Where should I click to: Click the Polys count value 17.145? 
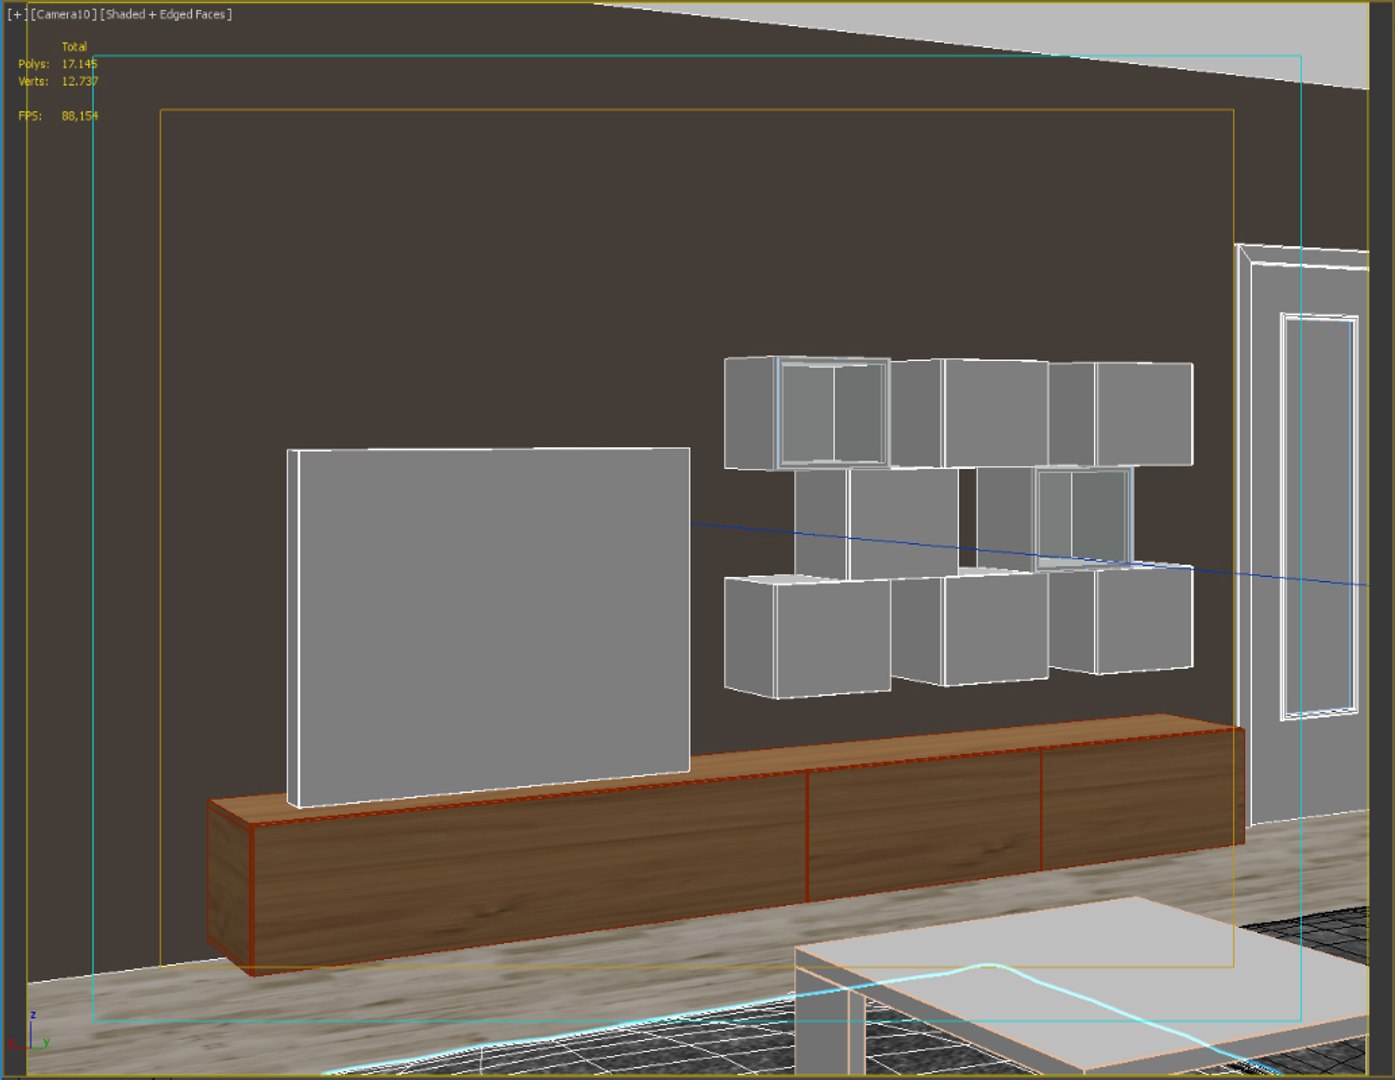pyautogui.click(x=80, y=64)
